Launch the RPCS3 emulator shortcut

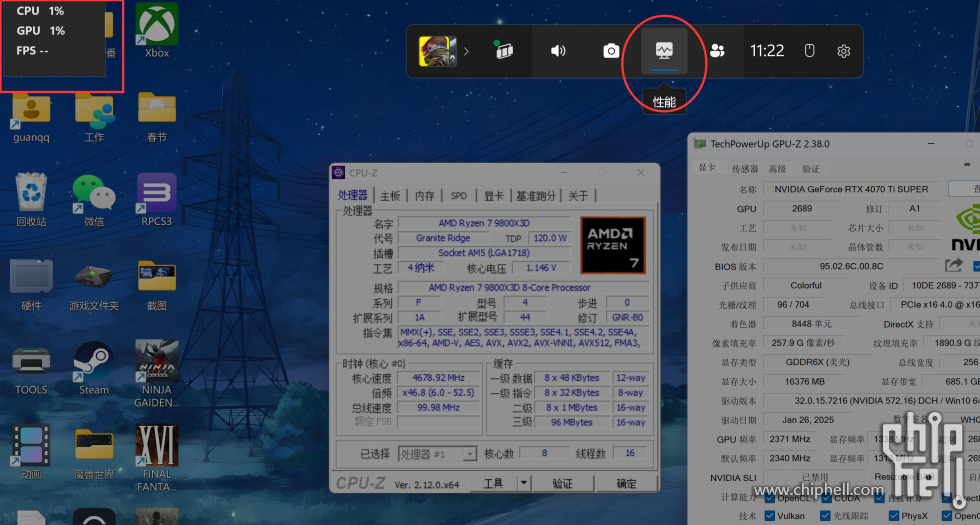(x=157, y=200)
